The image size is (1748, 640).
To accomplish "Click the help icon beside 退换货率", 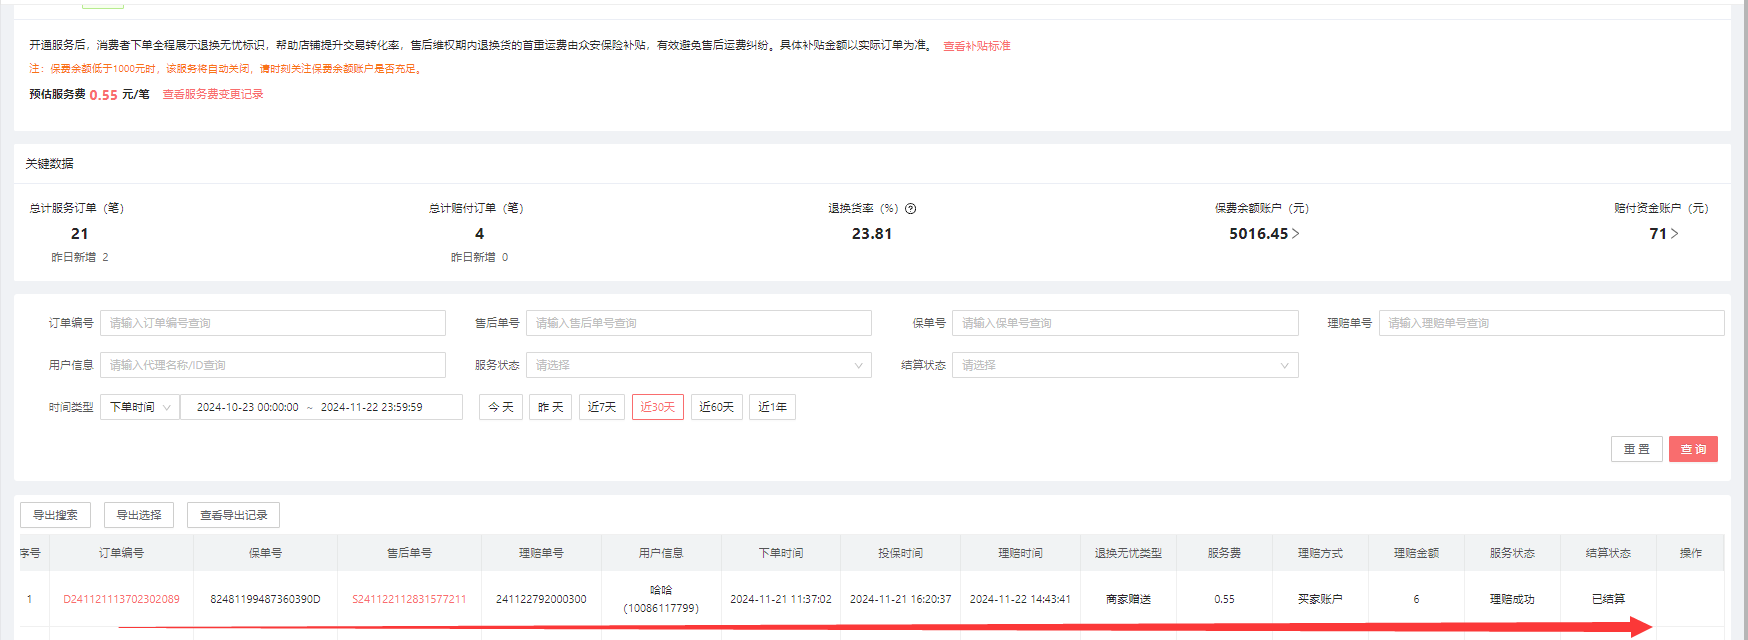I will click(x=911, y=209).
